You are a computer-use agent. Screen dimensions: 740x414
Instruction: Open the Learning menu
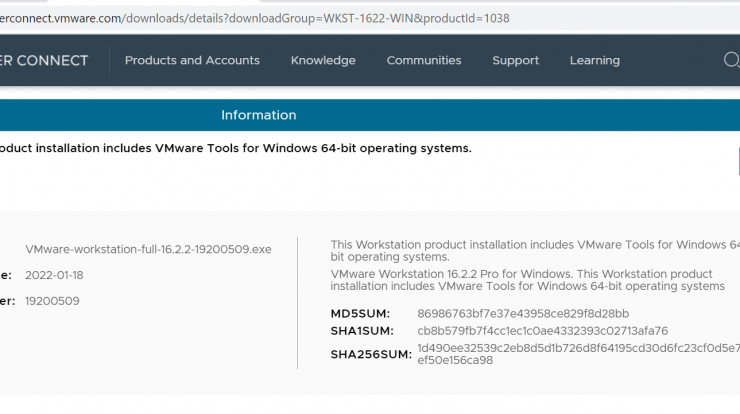click(595, 60)
